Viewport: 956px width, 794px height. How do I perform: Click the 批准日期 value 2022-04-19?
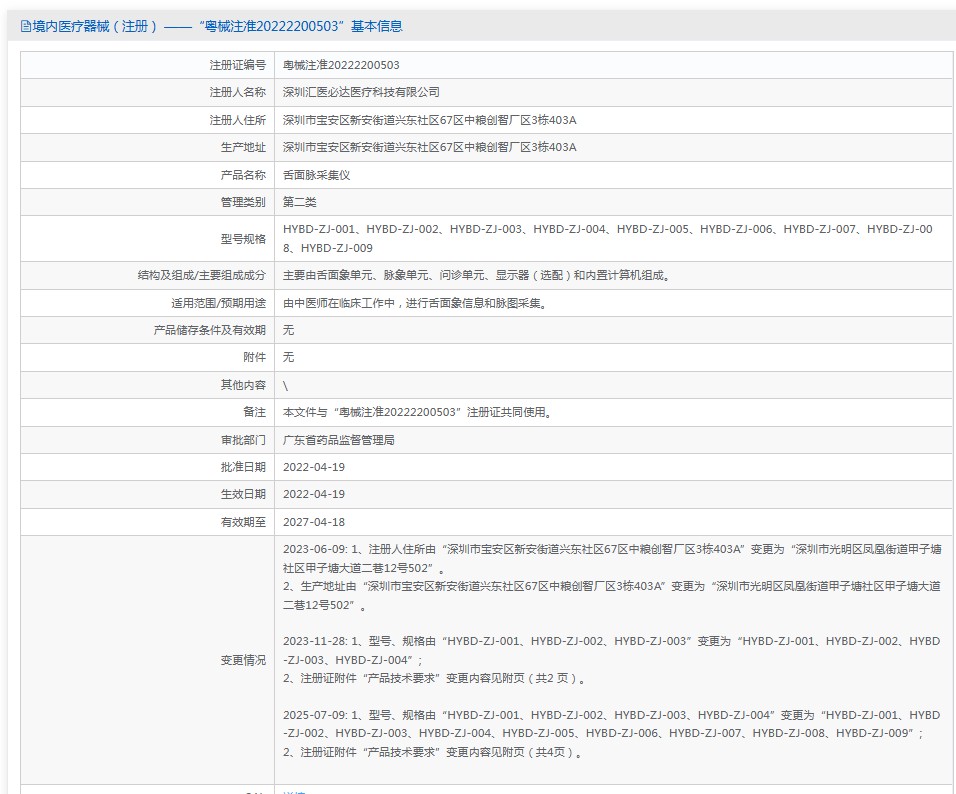314,467
